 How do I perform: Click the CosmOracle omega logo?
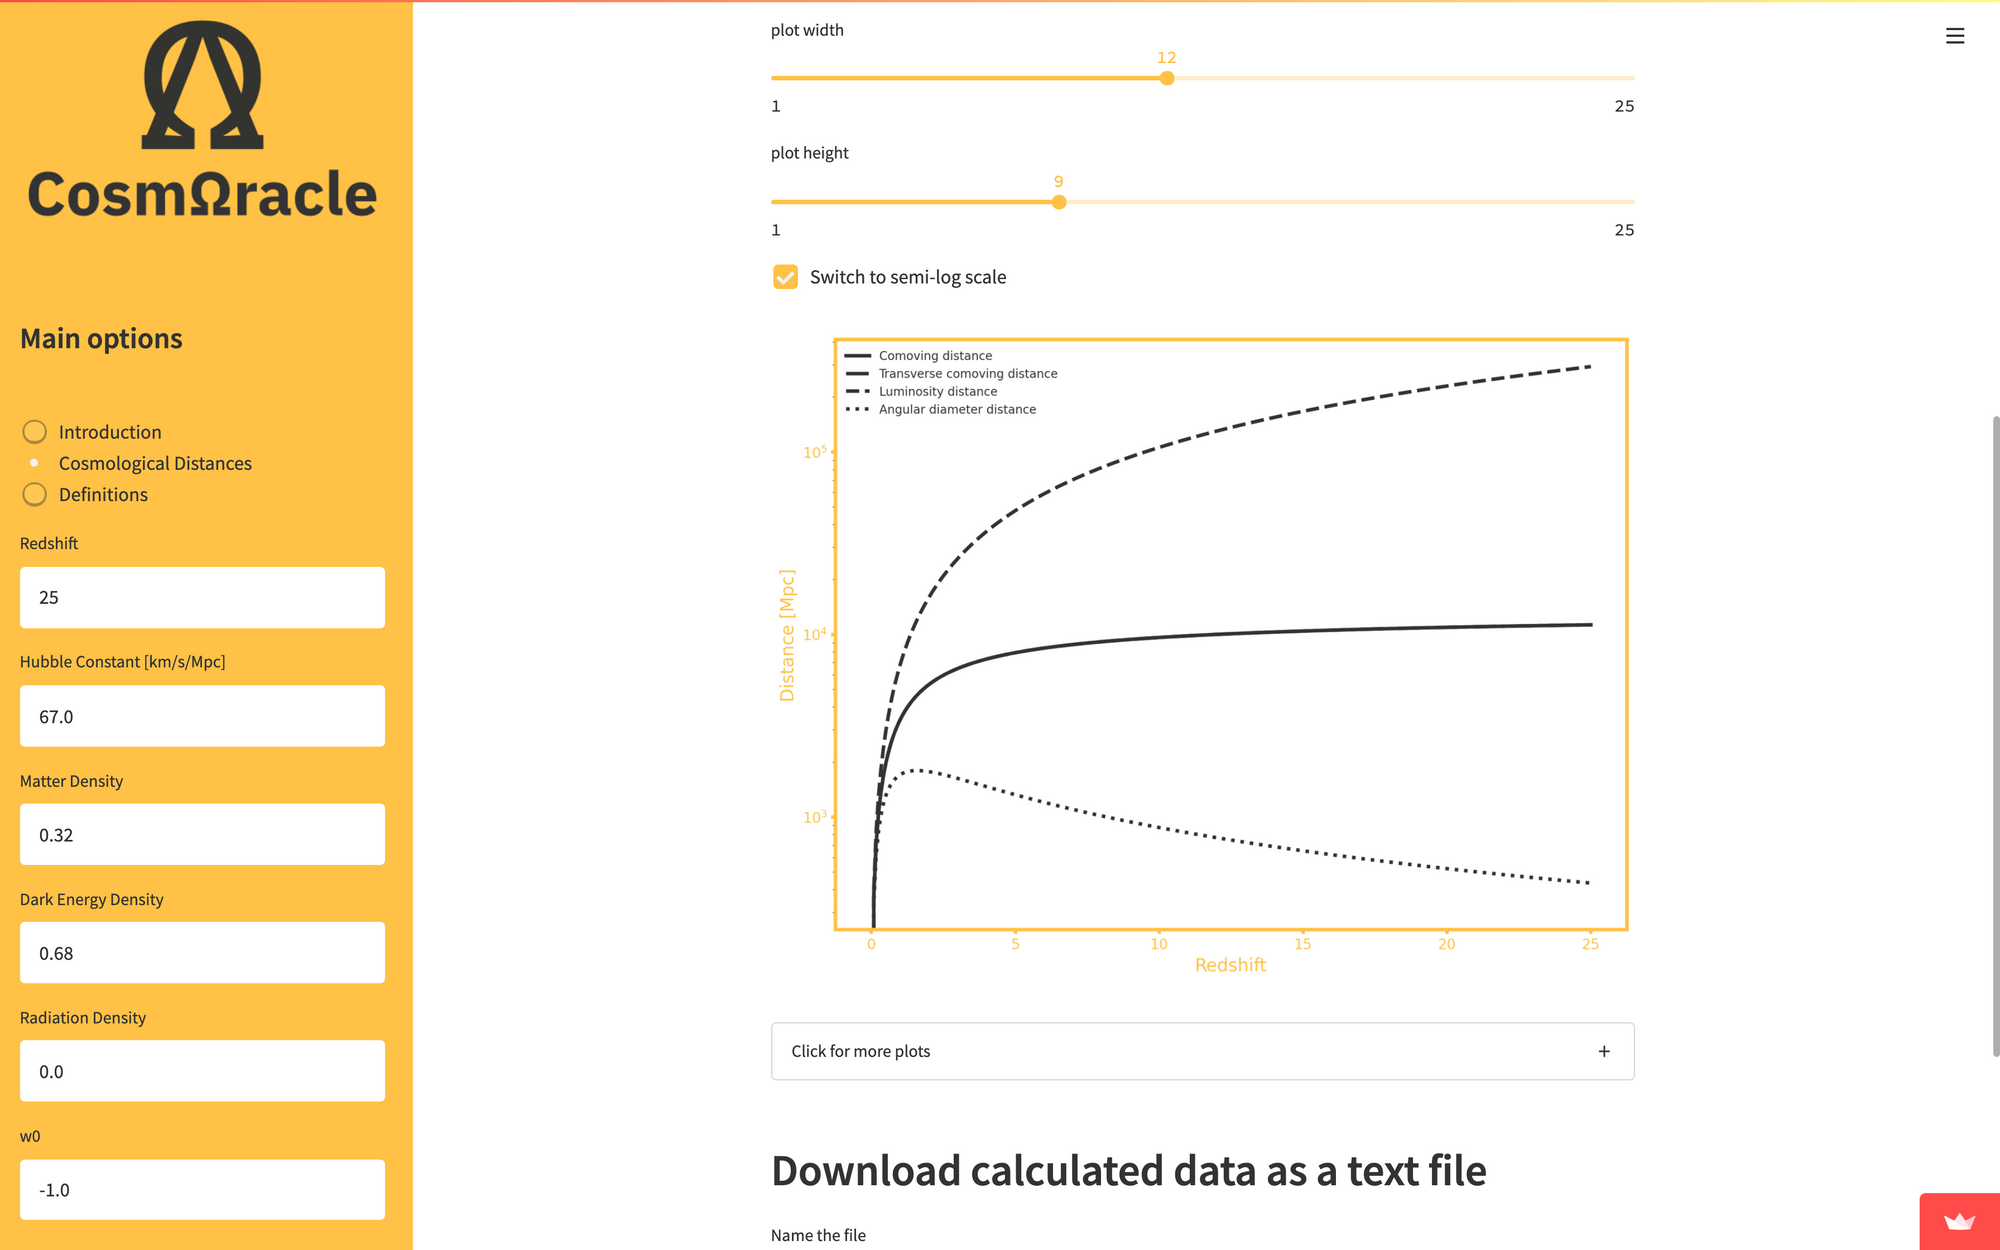202,85
